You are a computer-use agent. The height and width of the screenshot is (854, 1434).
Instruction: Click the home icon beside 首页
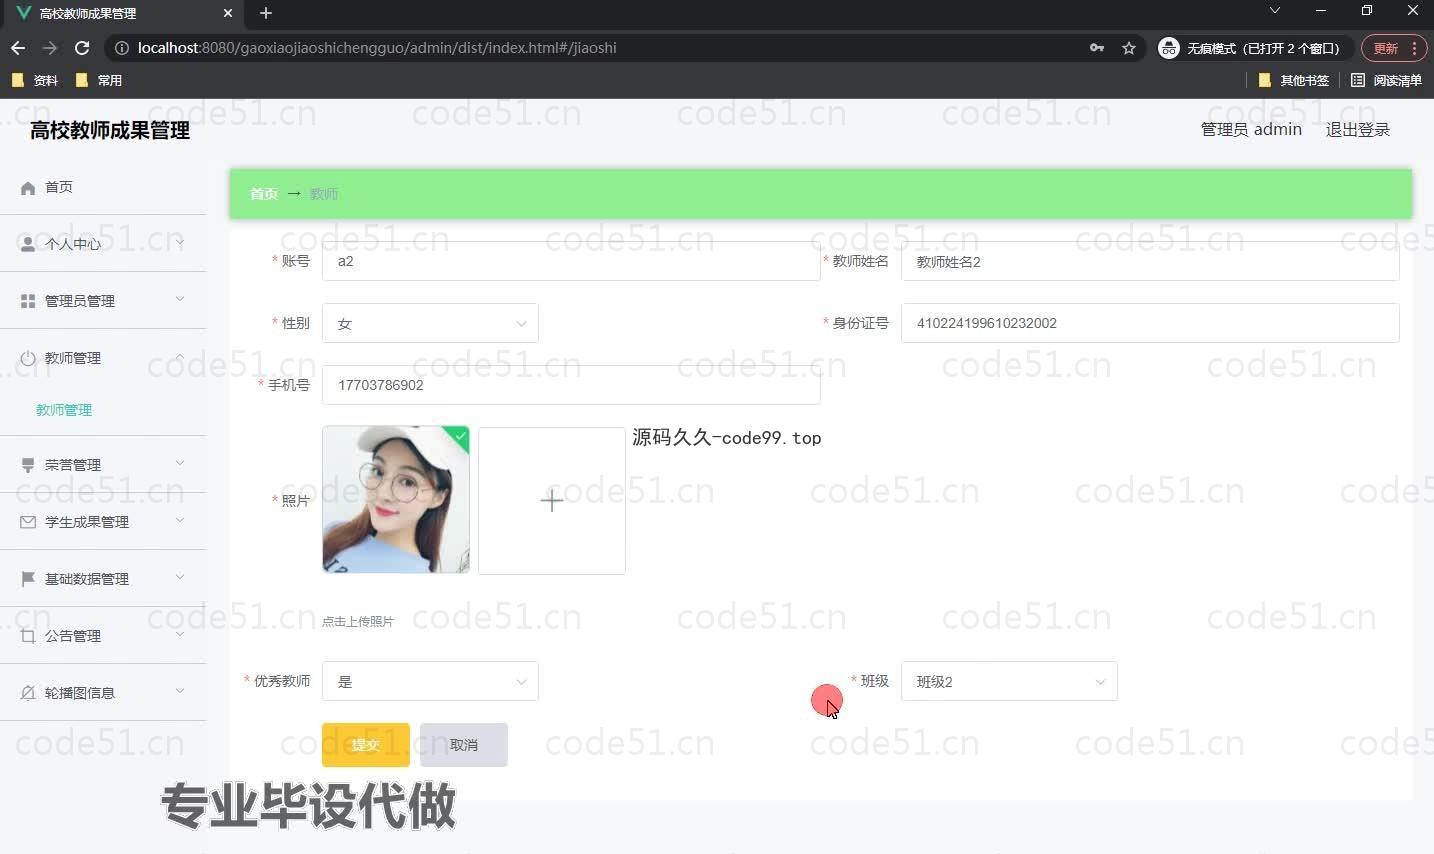[x=28, y=188]
